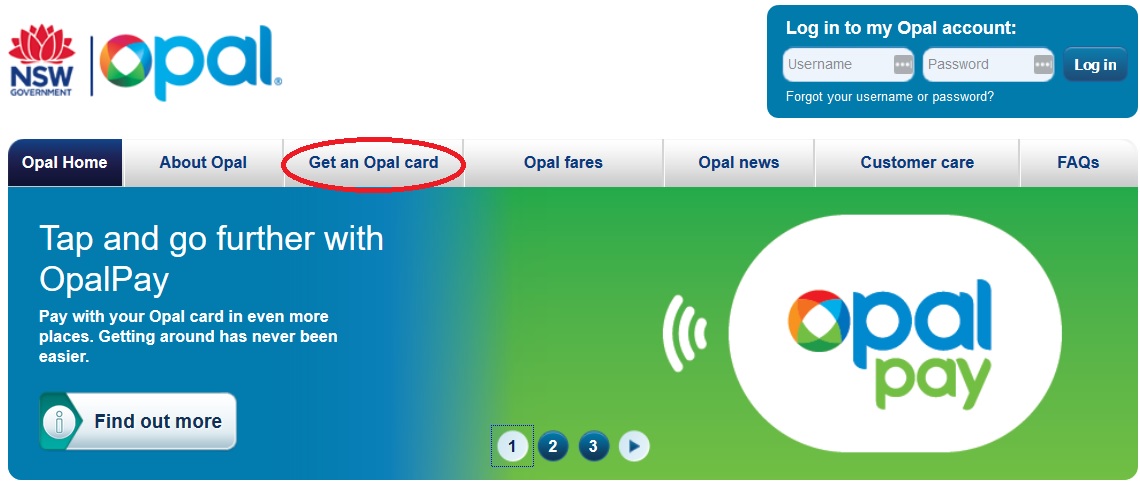Open the Opal fares tab

pyautogui.click(x=563, y=163)
